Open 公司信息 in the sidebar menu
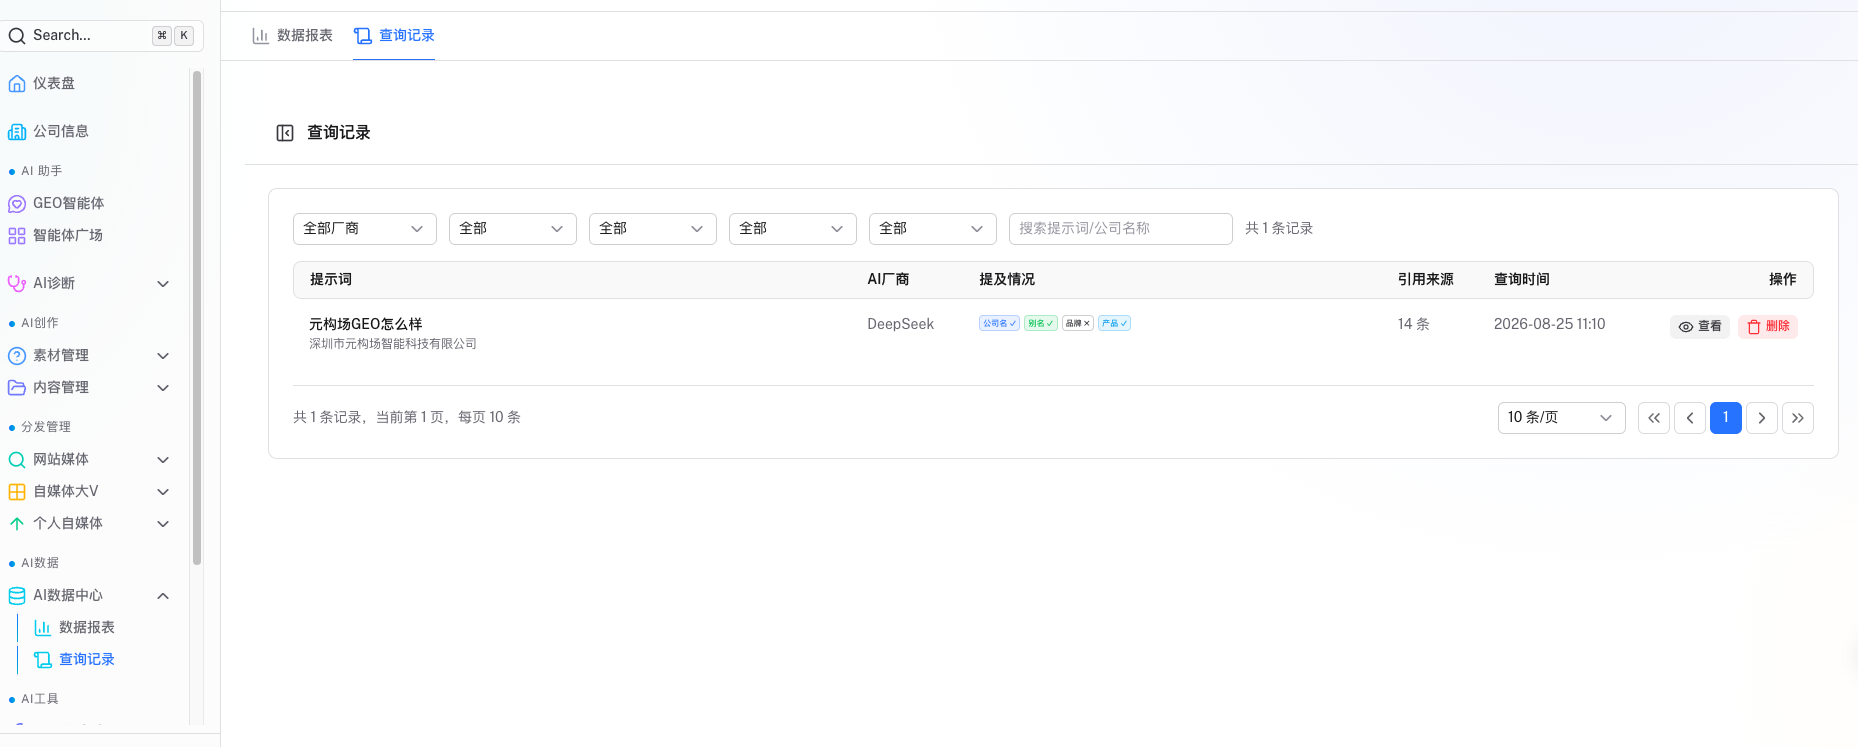 point(61,132)
